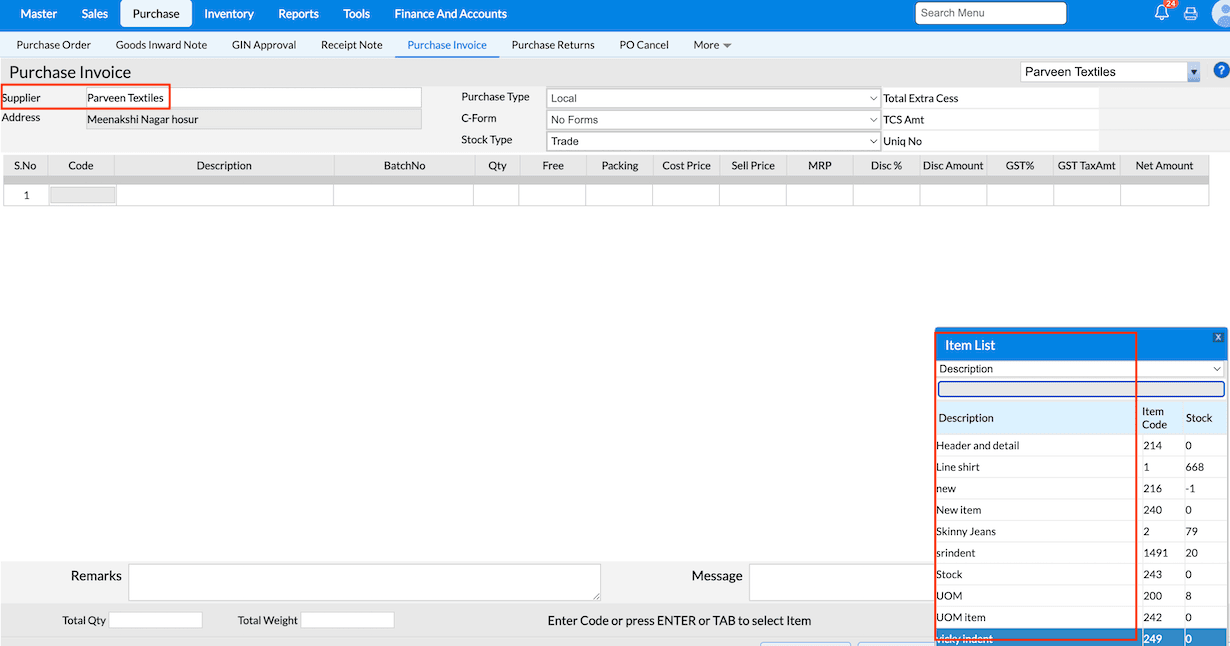Switch to GIN Approval tab
Screen dimensions: 1230x646
pyautogui.click(x=264, y=45)
